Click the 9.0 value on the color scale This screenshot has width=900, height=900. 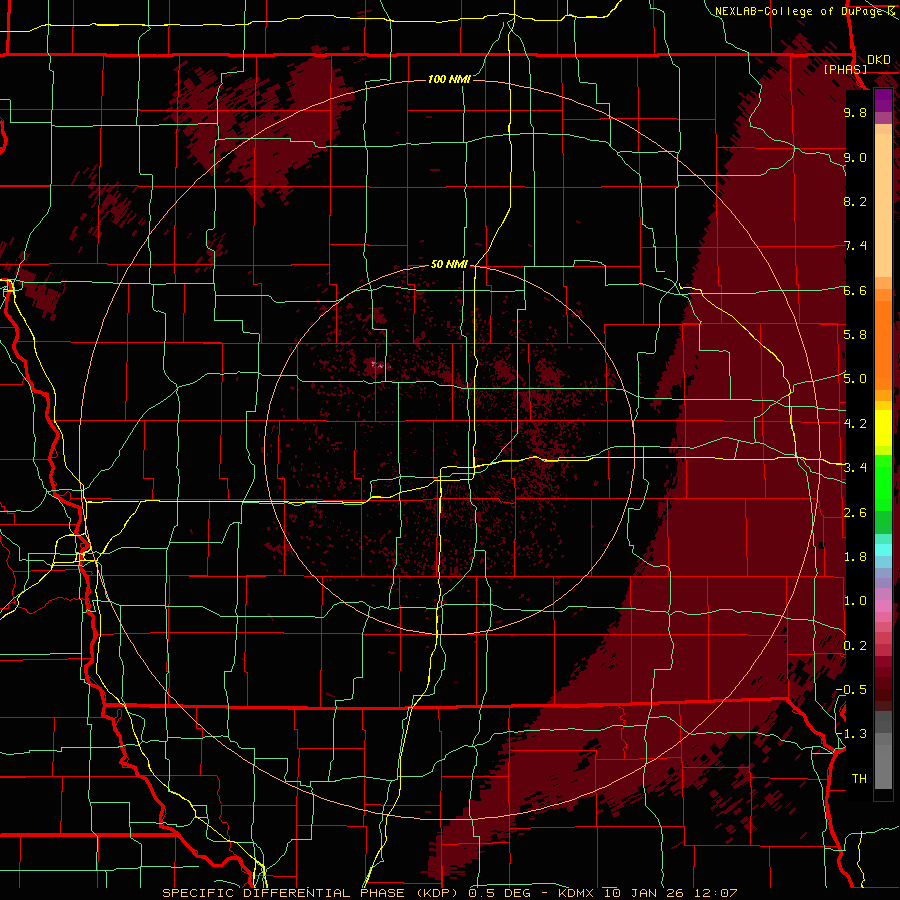855,157
